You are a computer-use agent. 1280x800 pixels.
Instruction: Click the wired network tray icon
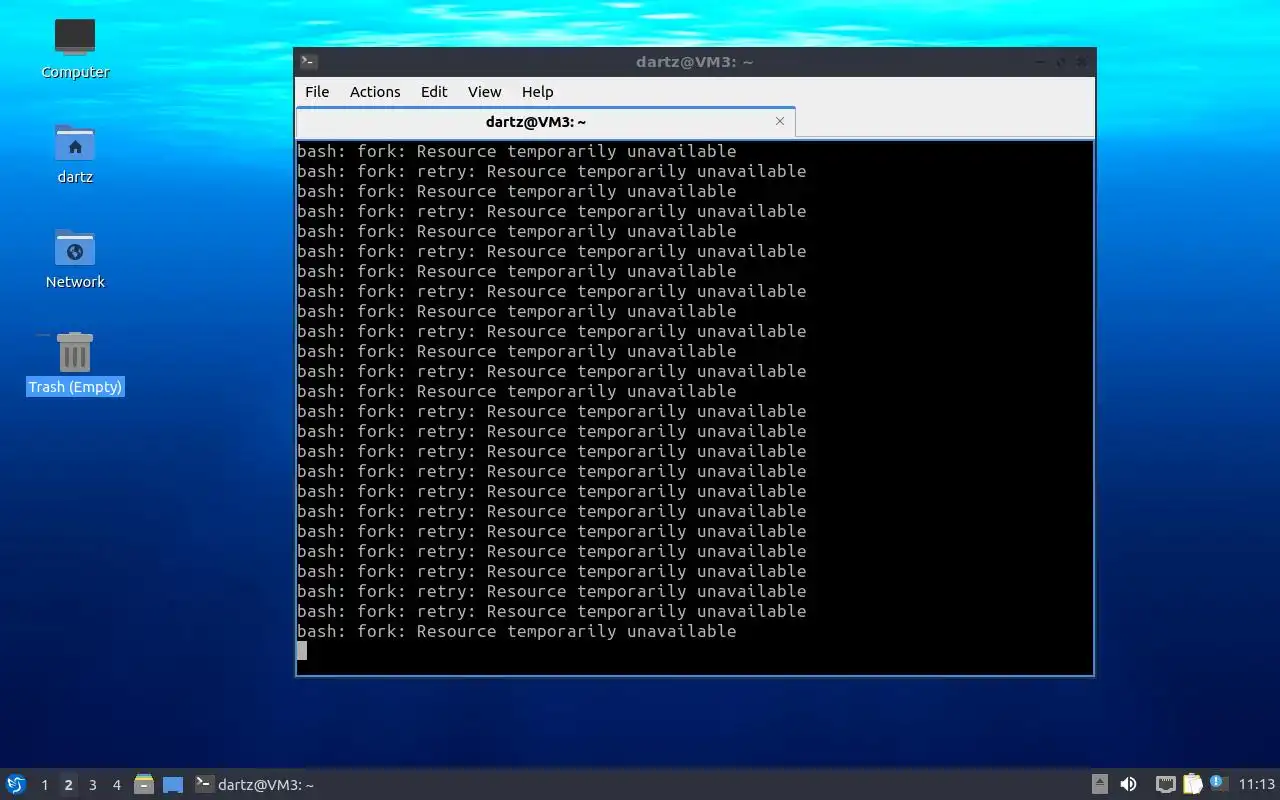[x=1165, y=784]
